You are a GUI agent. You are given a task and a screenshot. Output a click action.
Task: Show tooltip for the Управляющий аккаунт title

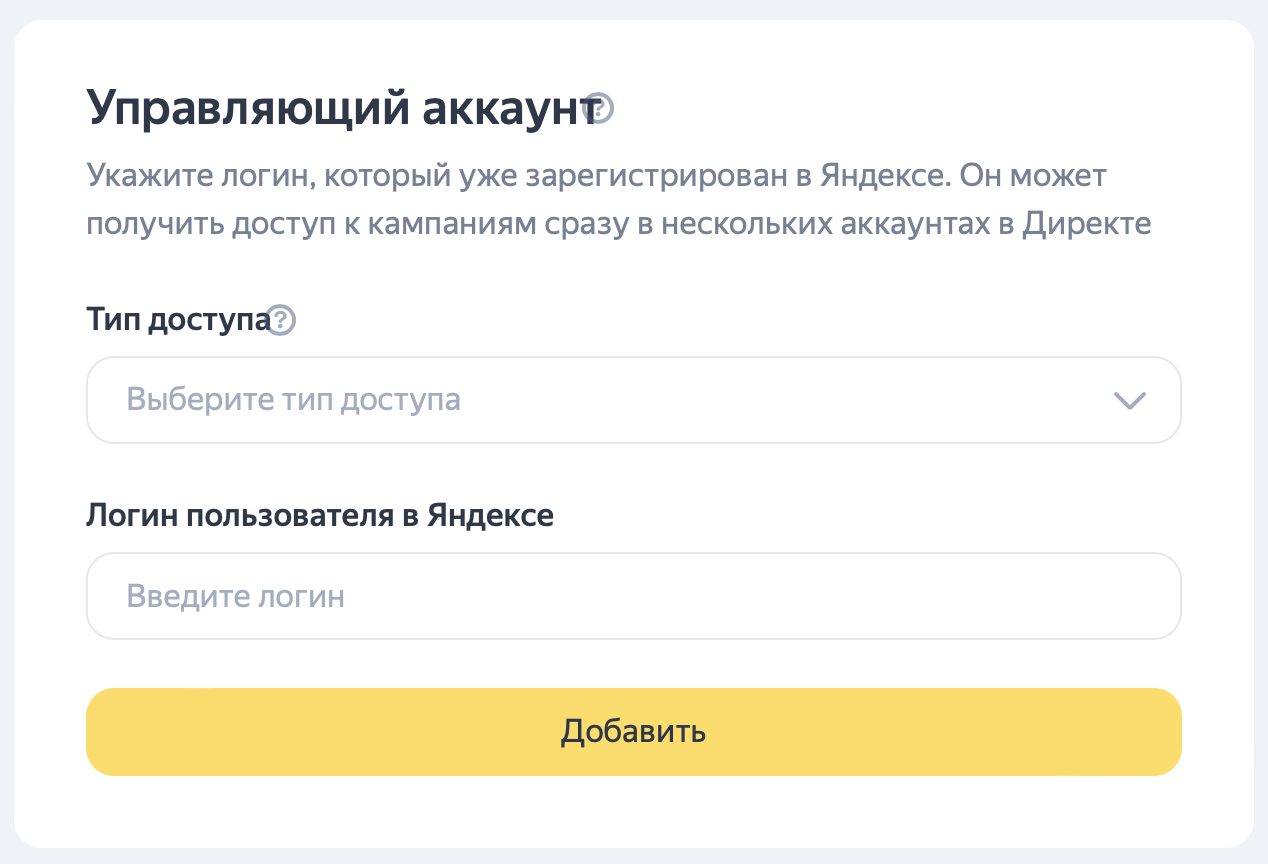pos(598,108)
